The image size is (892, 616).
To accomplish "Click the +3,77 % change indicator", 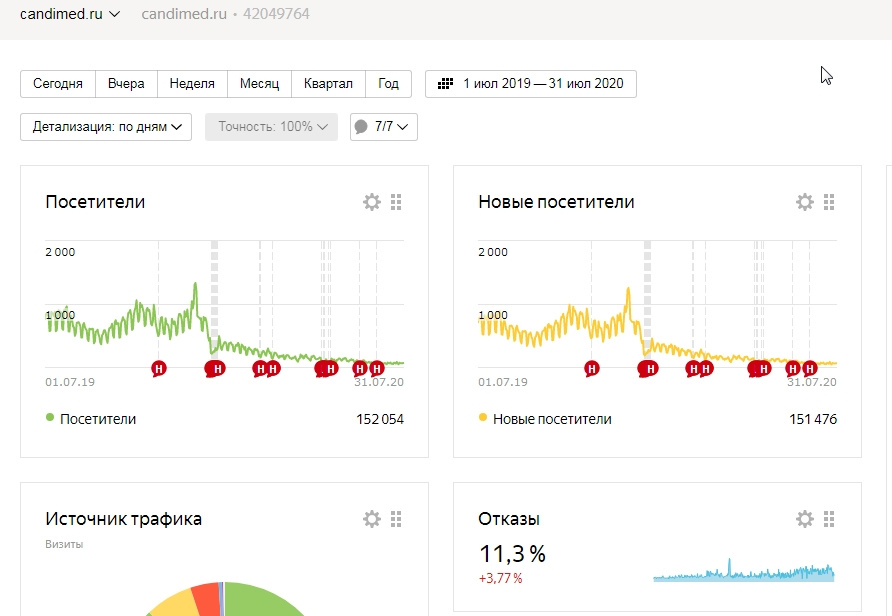I will 501,578.
